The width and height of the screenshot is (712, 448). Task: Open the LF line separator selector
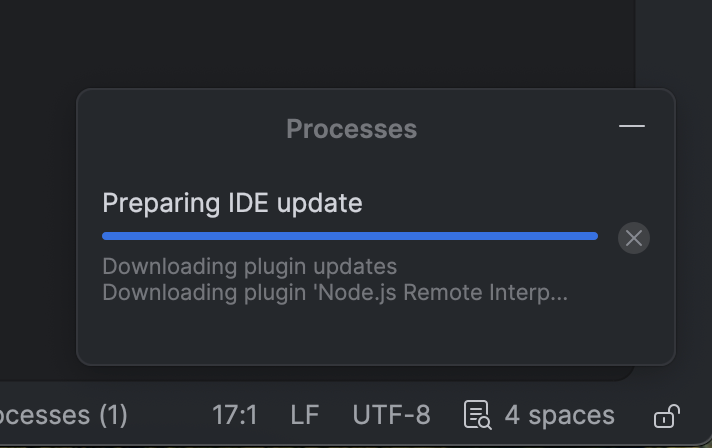(x=305, y=415)
